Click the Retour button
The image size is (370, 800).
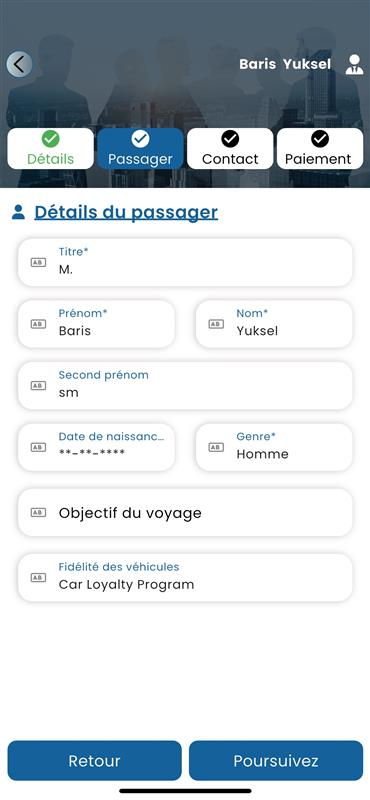(94, 761)
